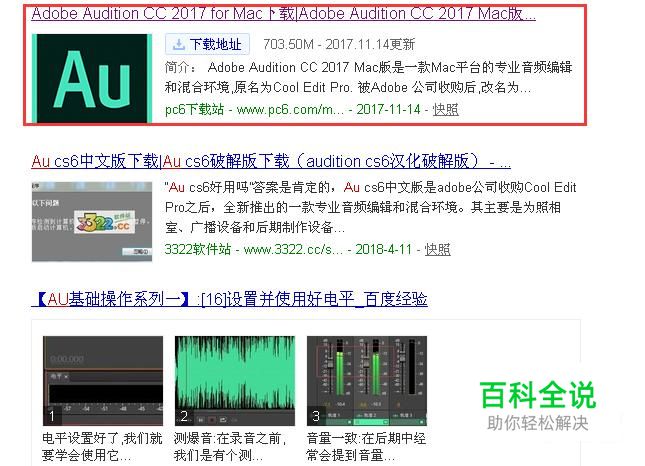Click the caption 音量一致:在后期中经常会提到音量
The image size is (645, 466).
(x=366, y=447)
